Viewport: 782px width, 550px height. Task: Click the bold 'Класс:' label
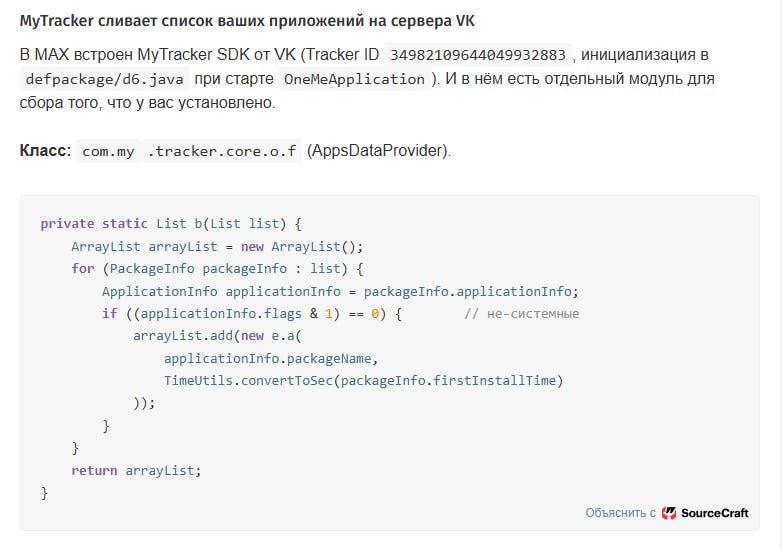point(45,151)
